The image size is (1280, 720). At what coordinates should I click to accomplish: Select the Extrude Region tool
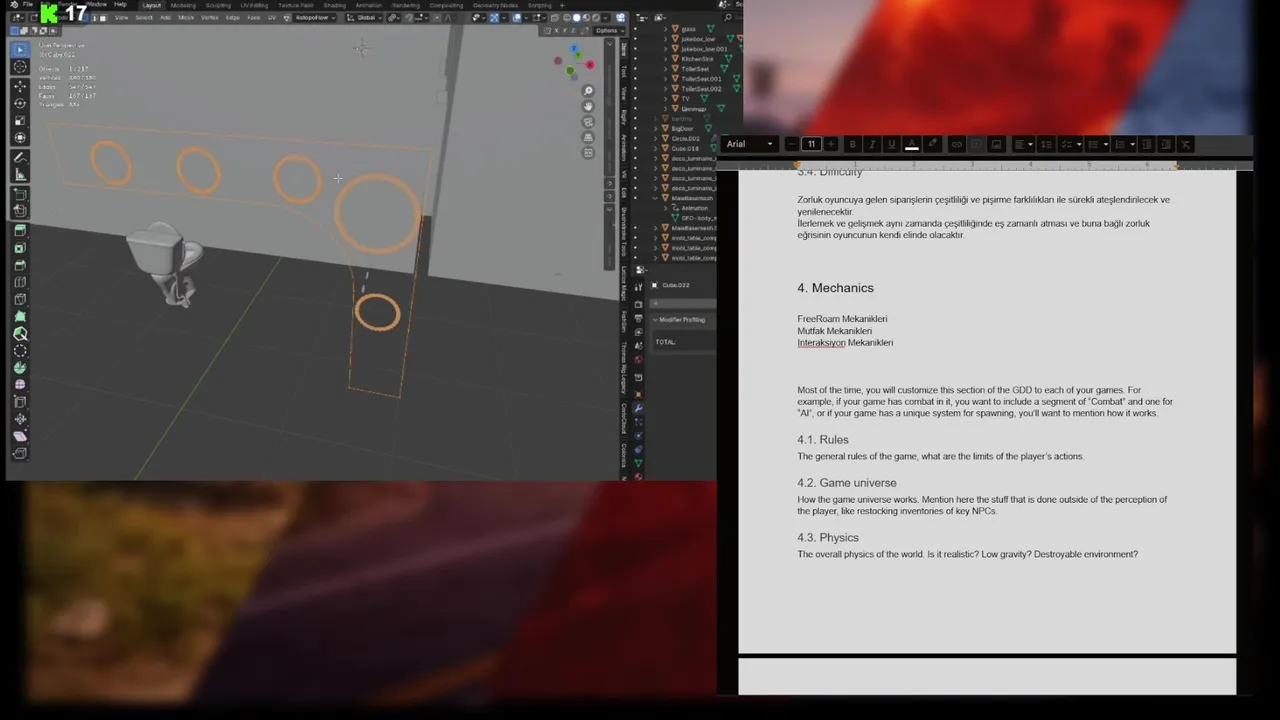point(19,230)
